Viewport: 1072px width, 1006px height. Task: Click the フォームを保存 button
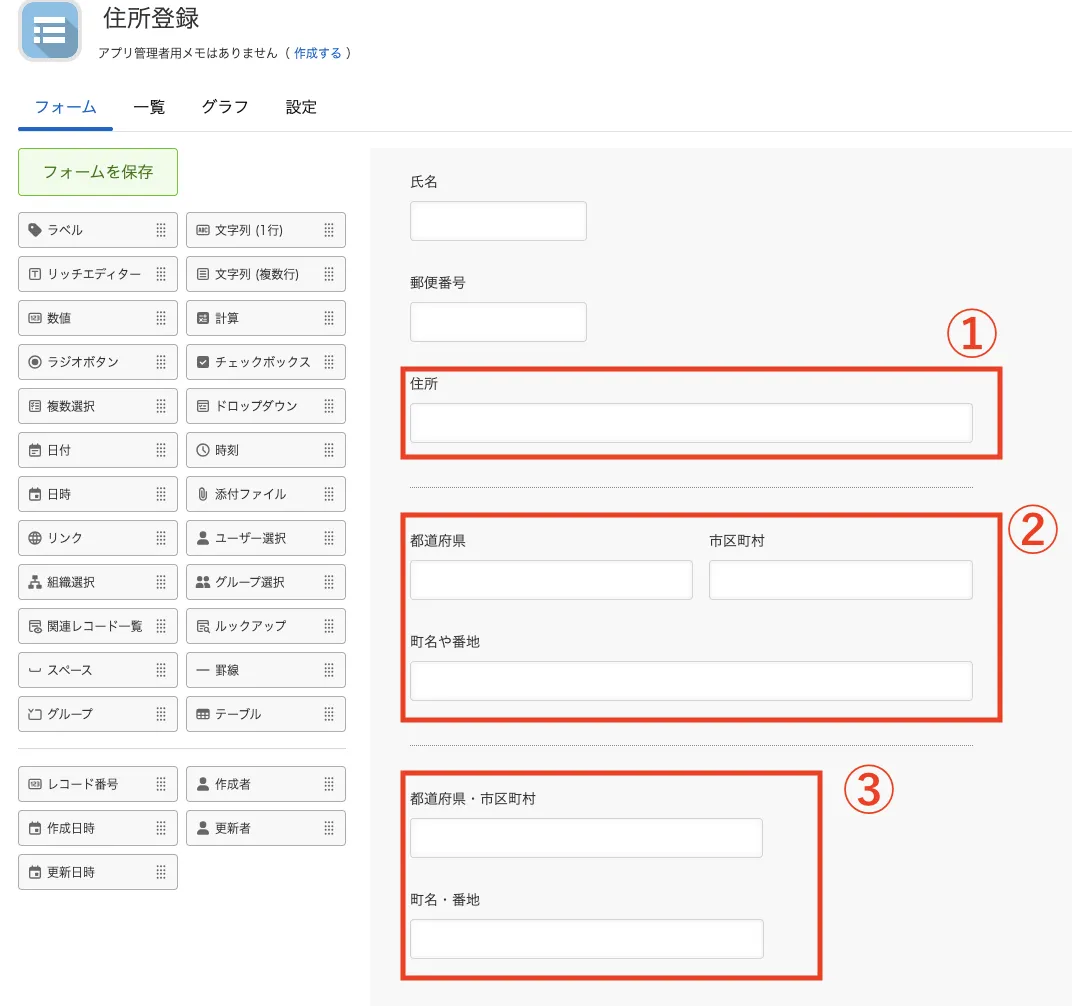click(x=98, y=172)
